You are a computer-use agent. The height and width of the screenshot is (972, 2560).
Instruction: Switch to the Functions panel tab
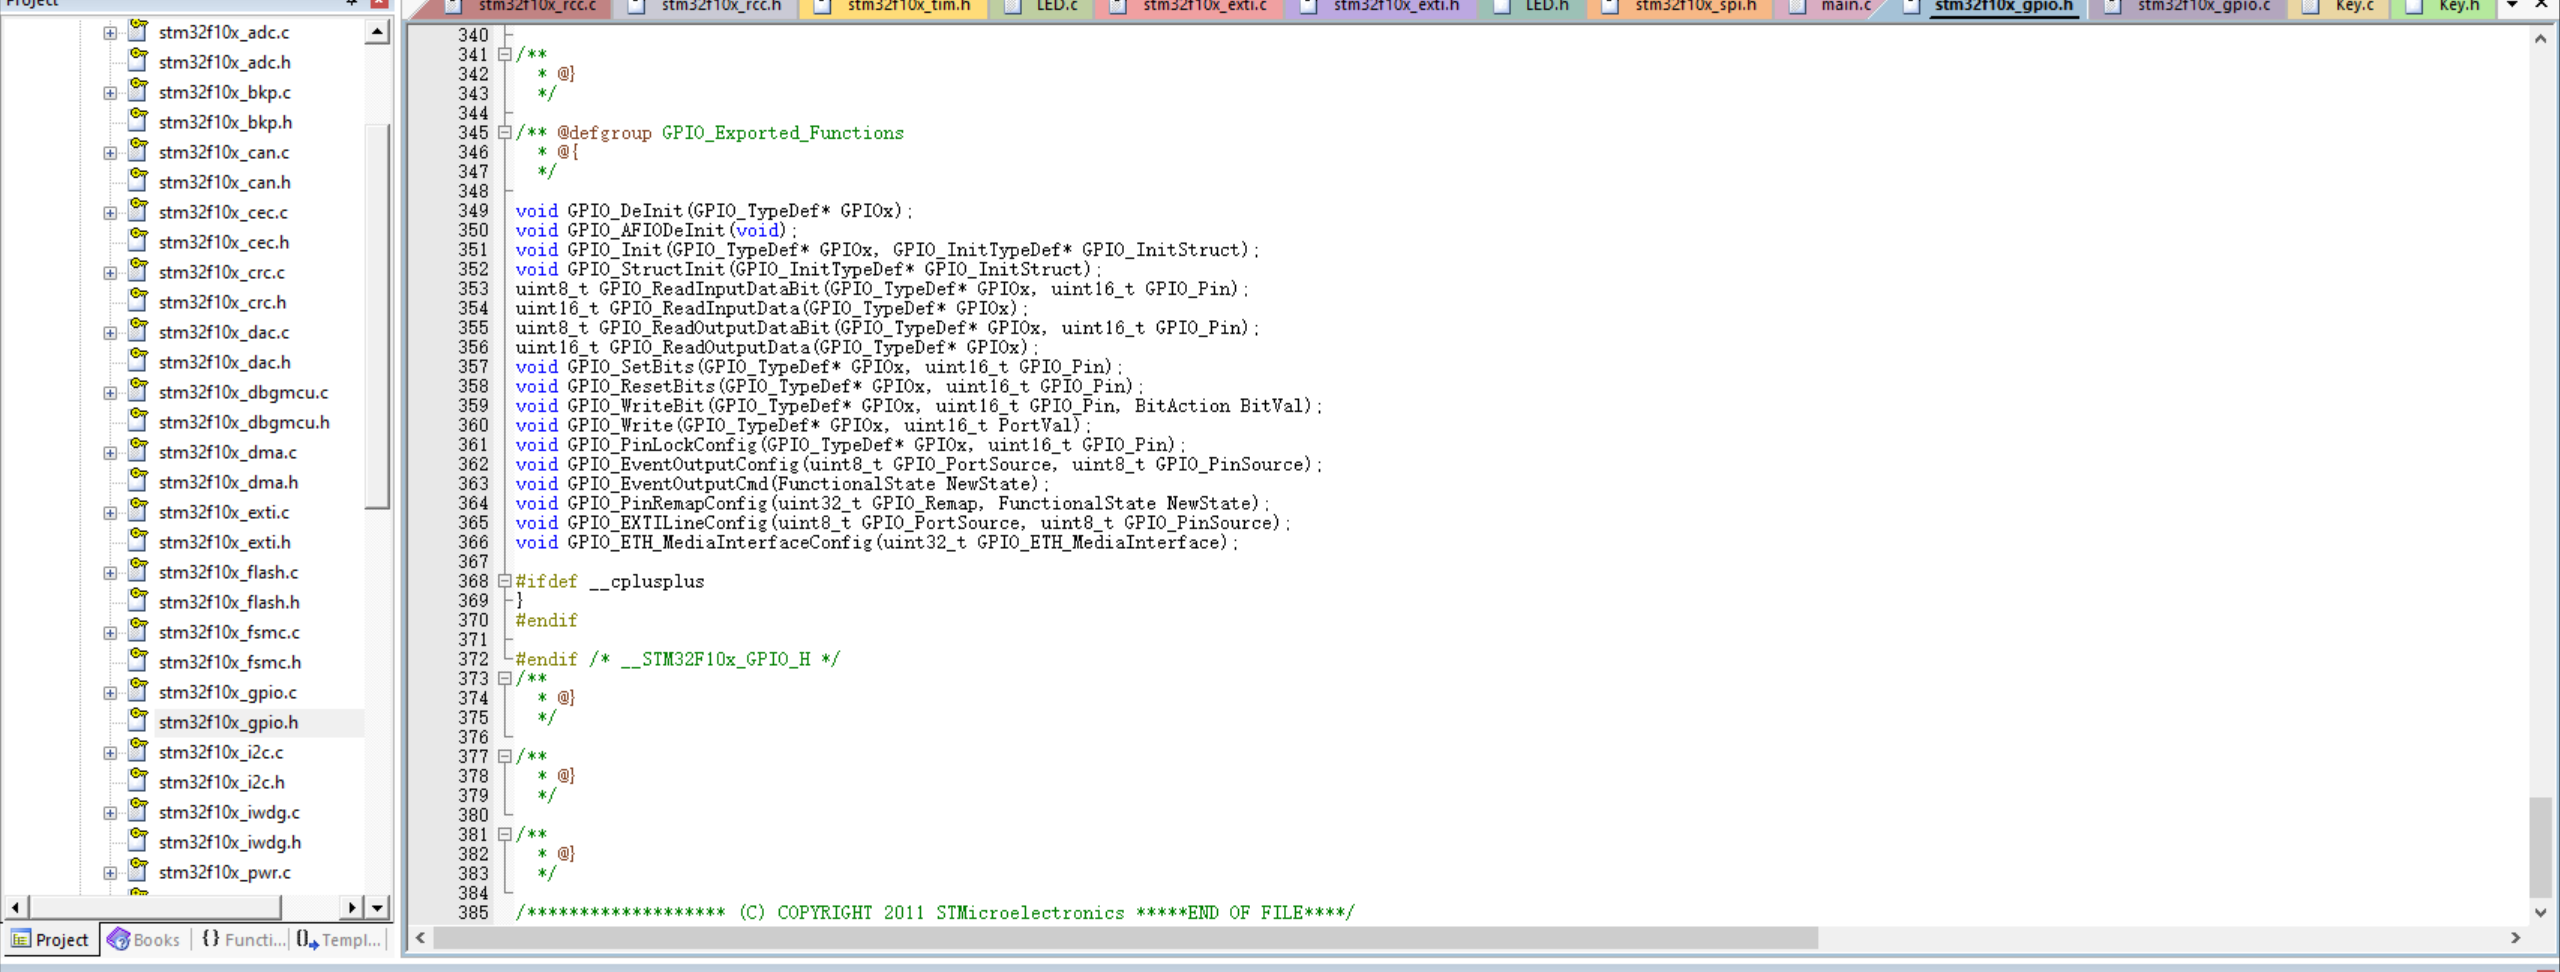coord(243,940)
